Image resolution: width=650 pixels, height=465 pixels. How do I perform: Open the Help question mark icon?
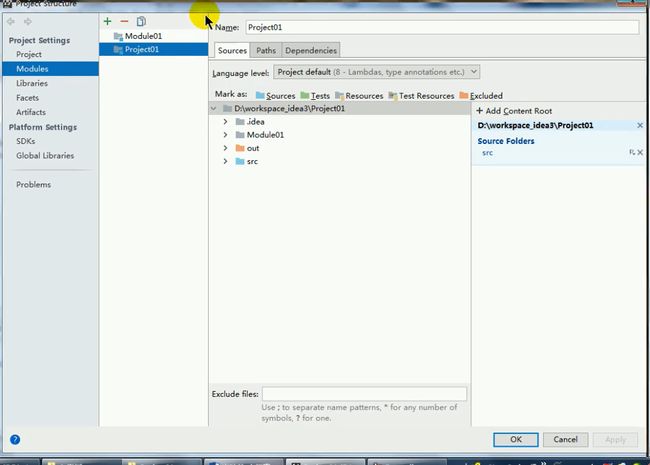point(15,440)
